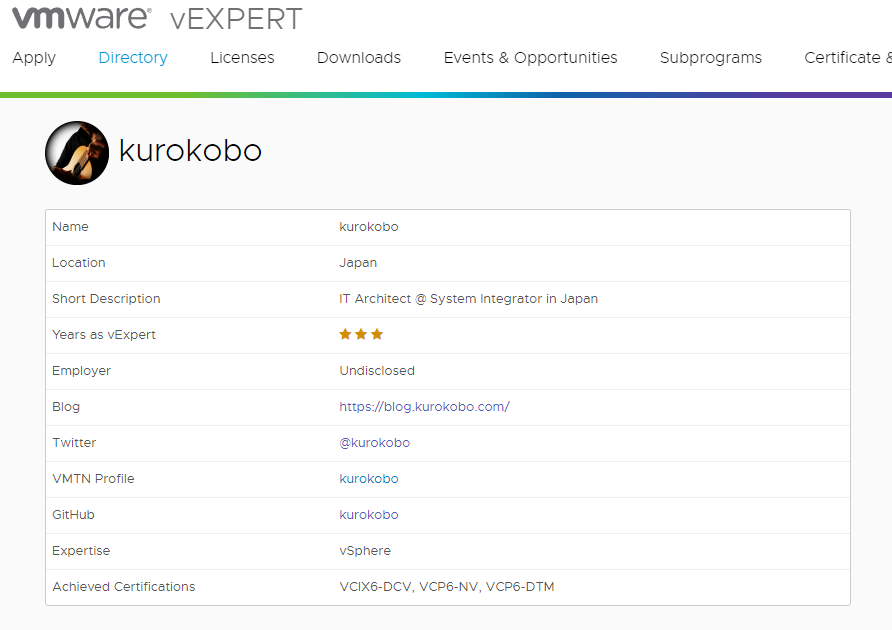Click the Name value kurokobo
892x630 pixels.
[369, 227]
